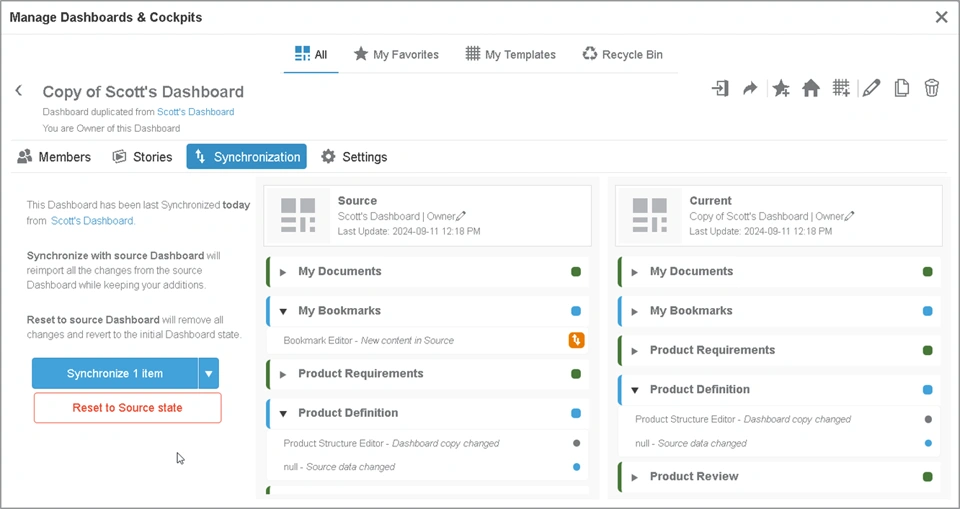Collapse My Bookmarks in Source panel
This screenshot has width=960, height=509.
point(283,311)
